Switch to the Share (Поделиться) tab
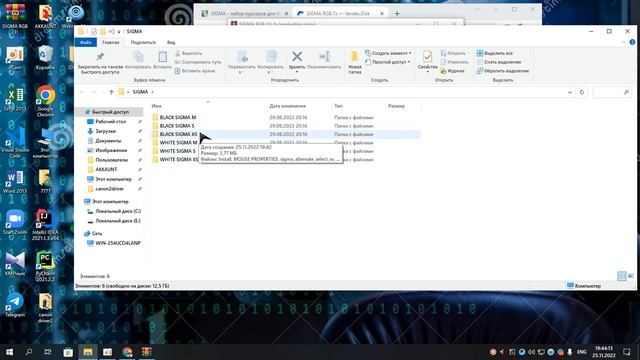Image resolution: width=640 pixels, height=360 pixels. tap(143, 42)
